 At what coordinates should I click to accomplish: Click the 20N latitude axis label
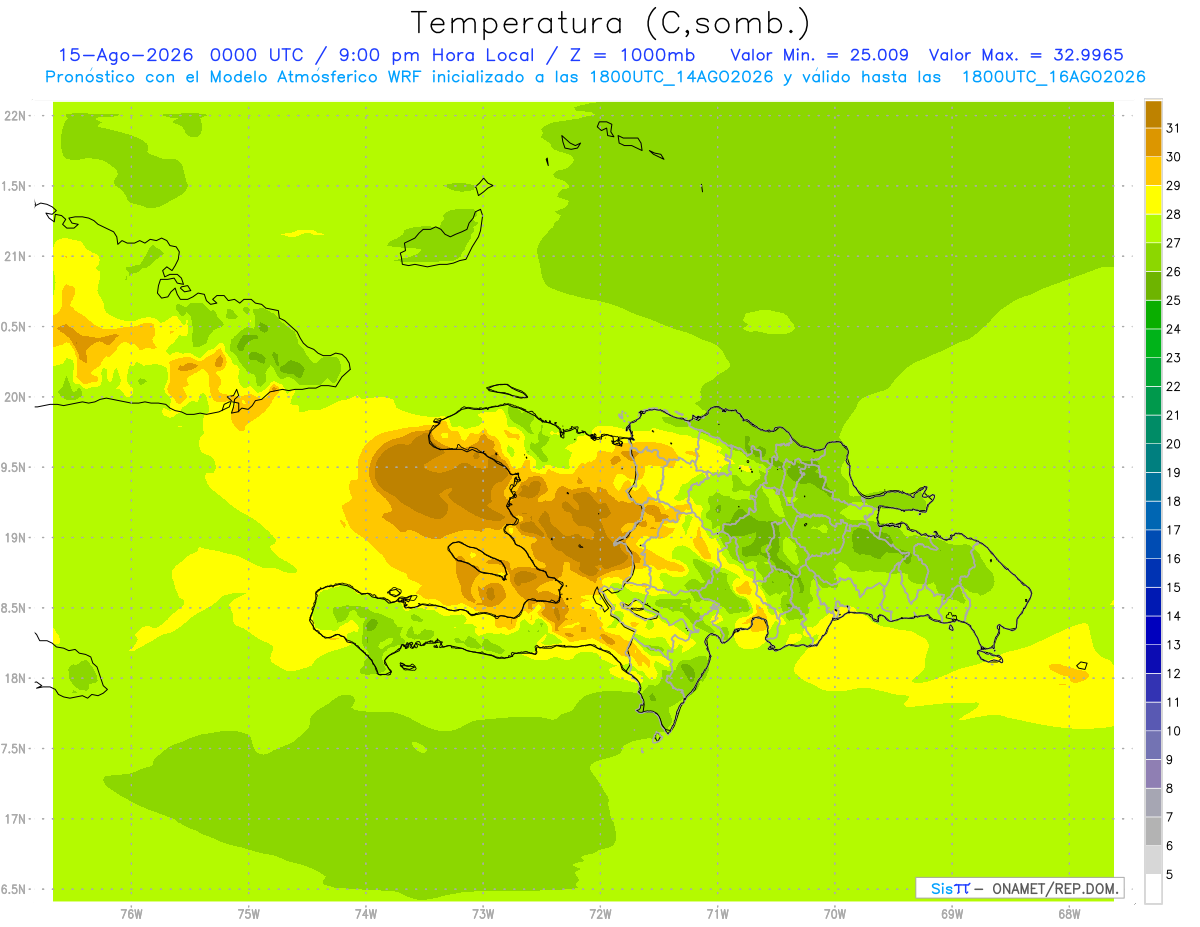pos(16,397)
